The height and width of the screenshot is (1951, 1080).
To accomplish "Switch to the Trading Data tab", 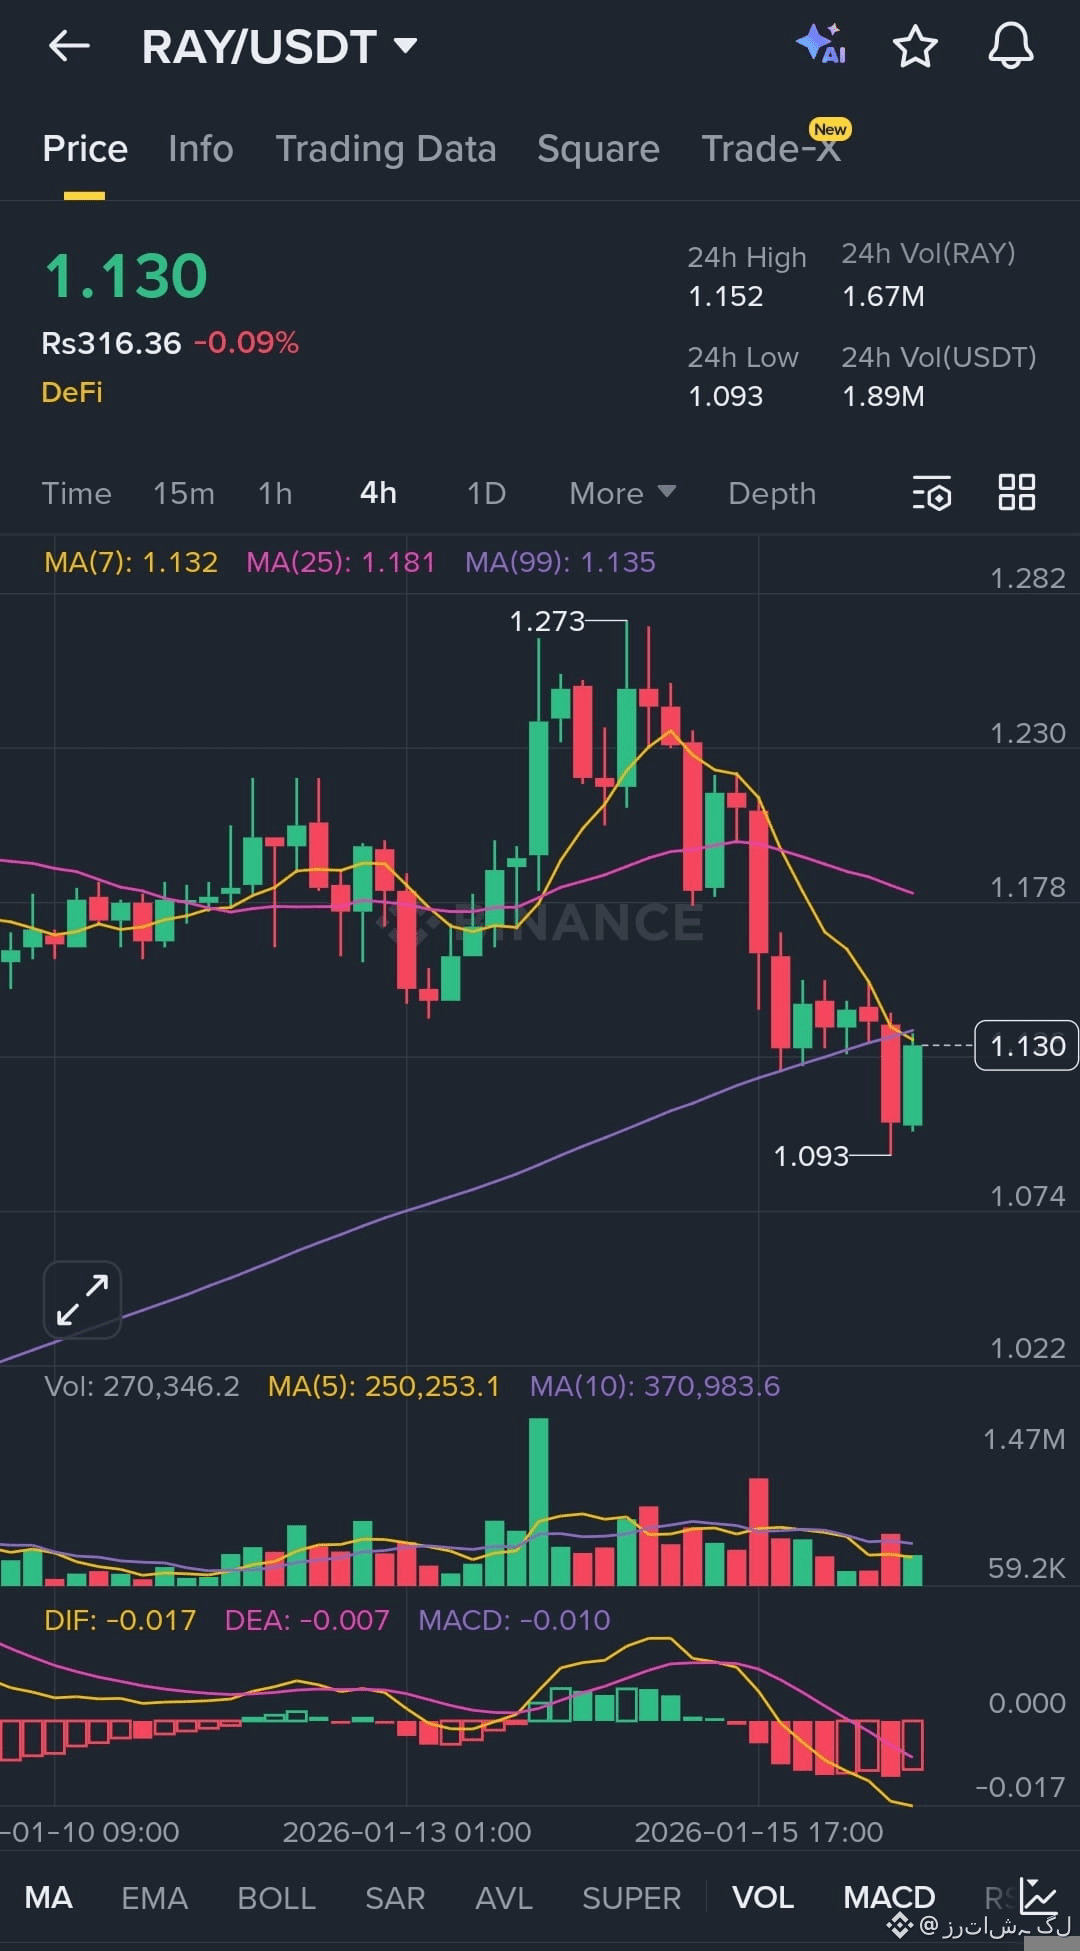I will coord(387,148).
